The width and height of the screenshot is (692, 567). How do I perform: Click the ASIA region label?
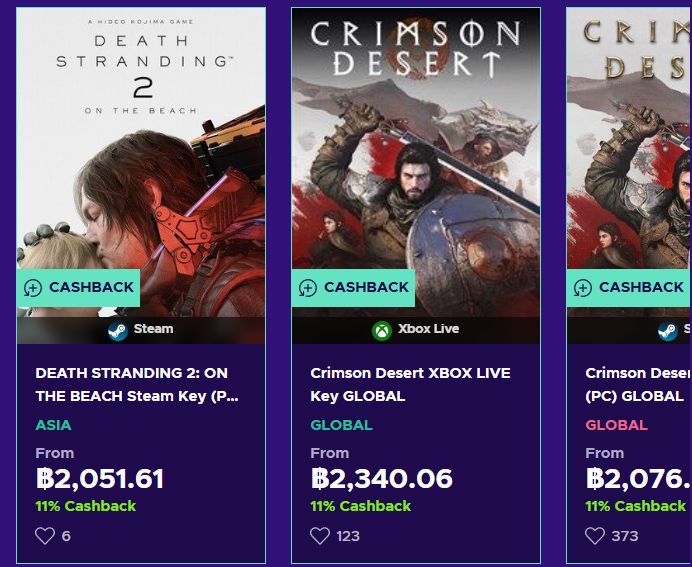(54, 425)
